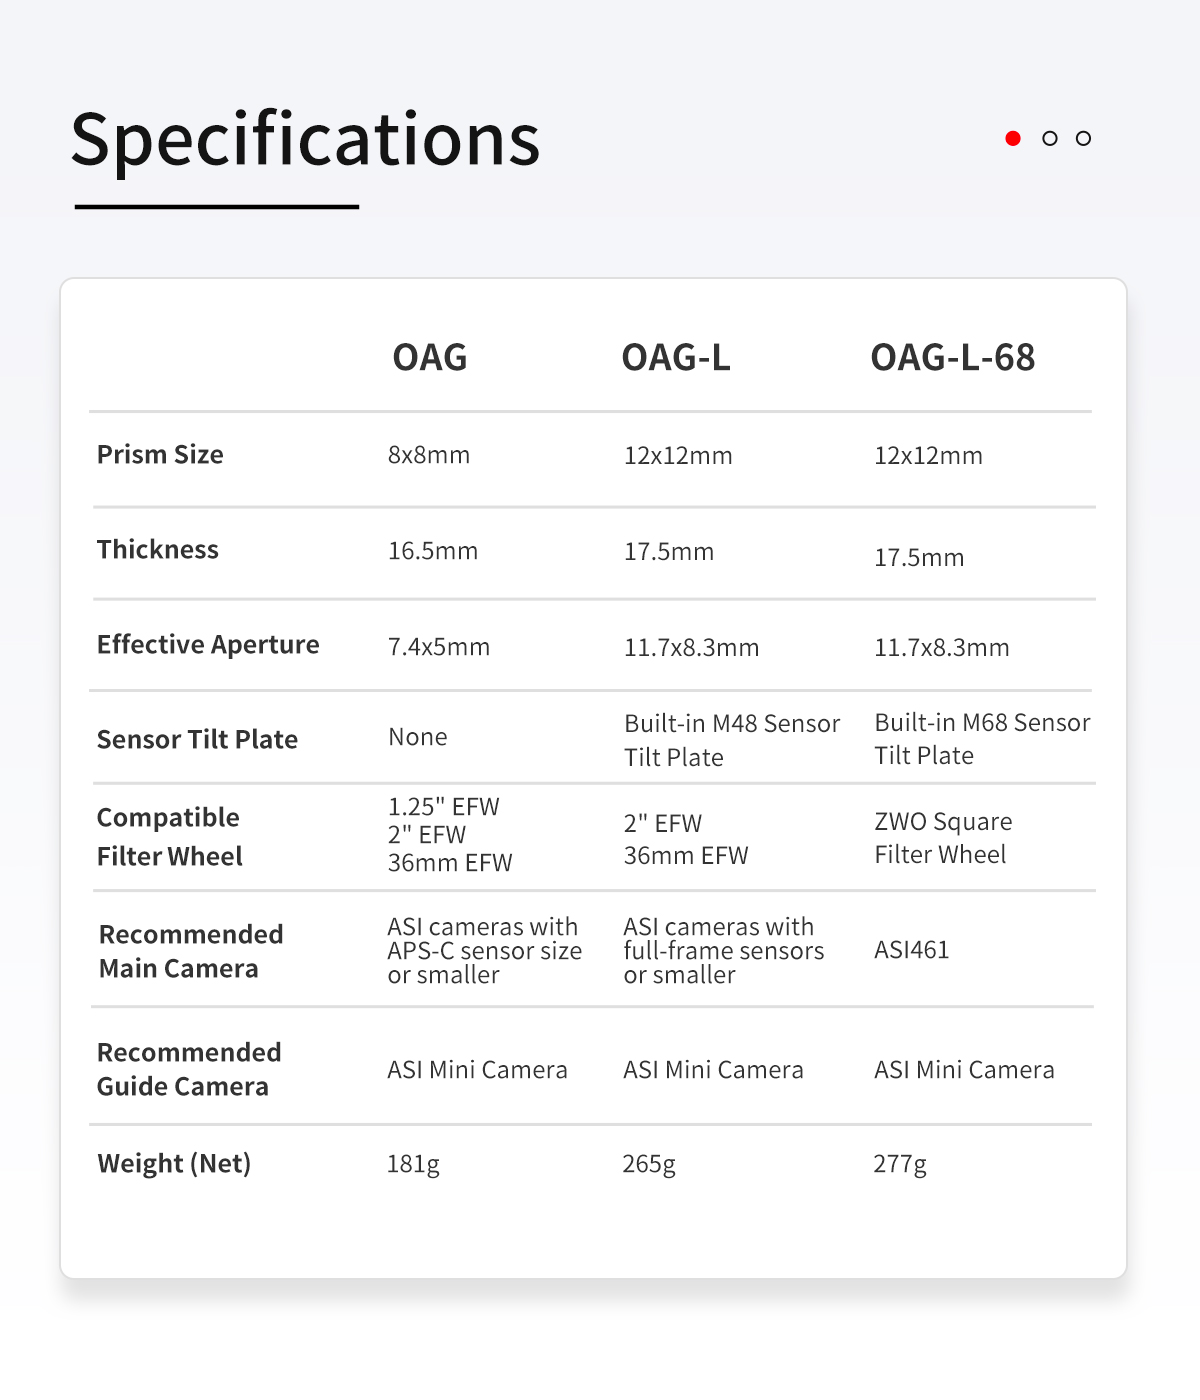Select the OAG-L-68 column header
The width and height of the screenshot is (1200, 1400).
click(x=952, y=357)
